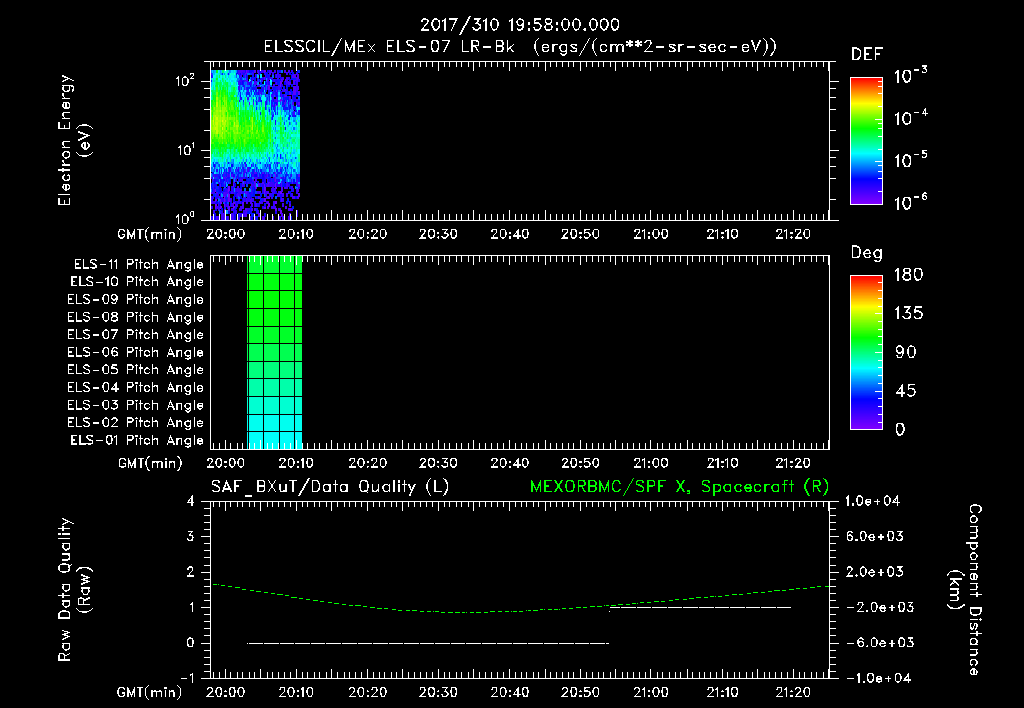Screen dimensions: 1024x708
Task: Click the 1.0e+04 right axis value
Action: [x=872, y=502]
